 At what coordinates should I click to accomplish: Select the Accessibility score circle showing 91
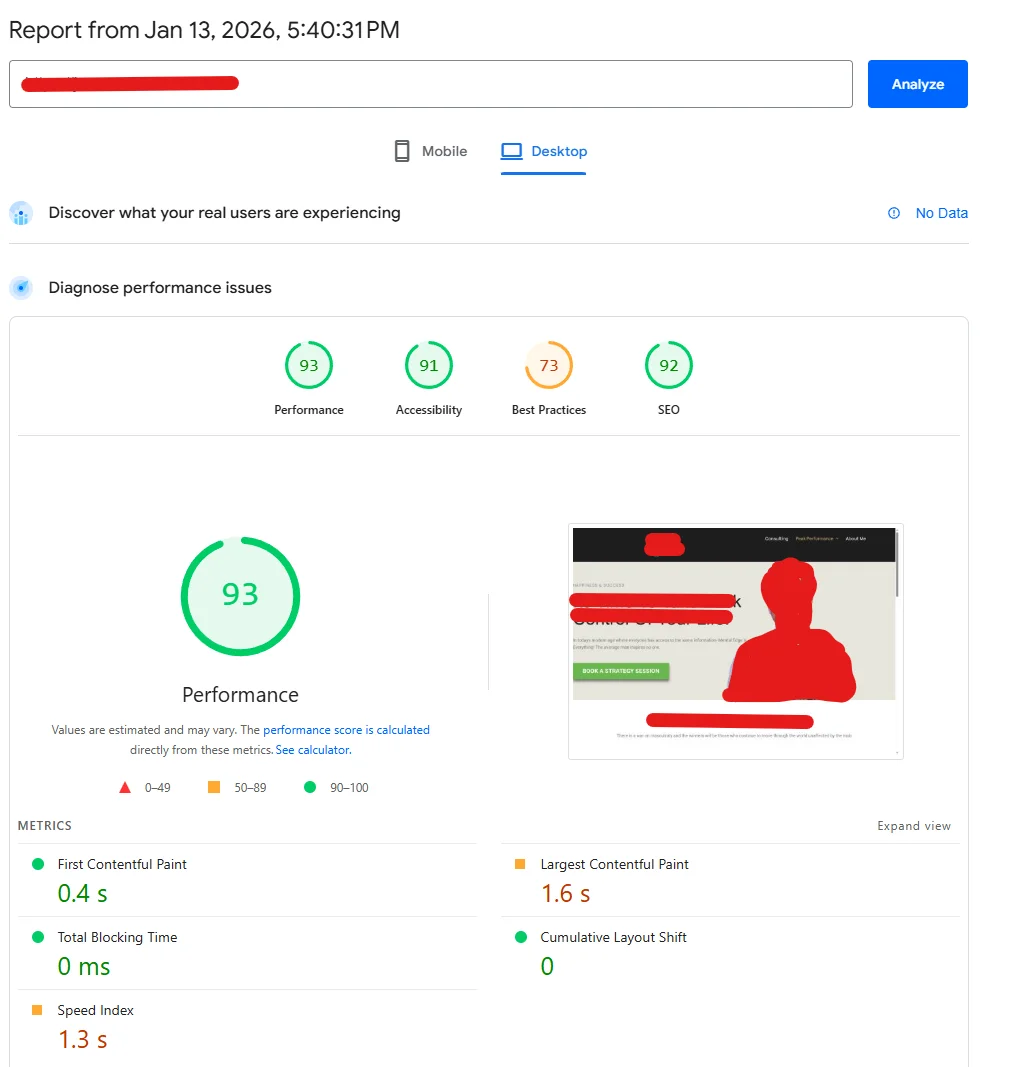click(x=428, y=365)
